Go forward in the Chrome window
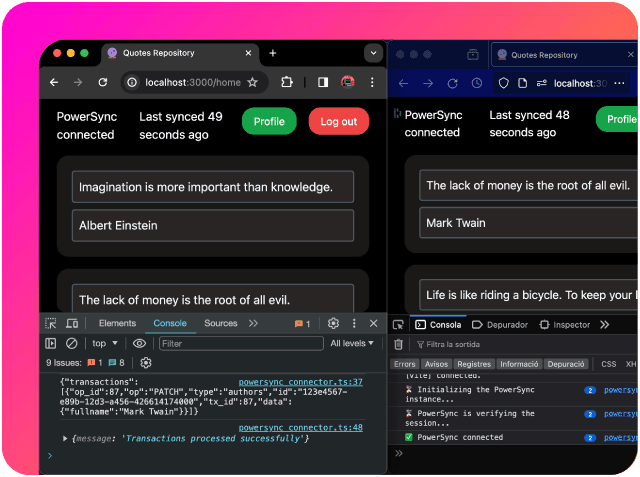The height and width of the screenshot is (477, 640). click(78, 82)
